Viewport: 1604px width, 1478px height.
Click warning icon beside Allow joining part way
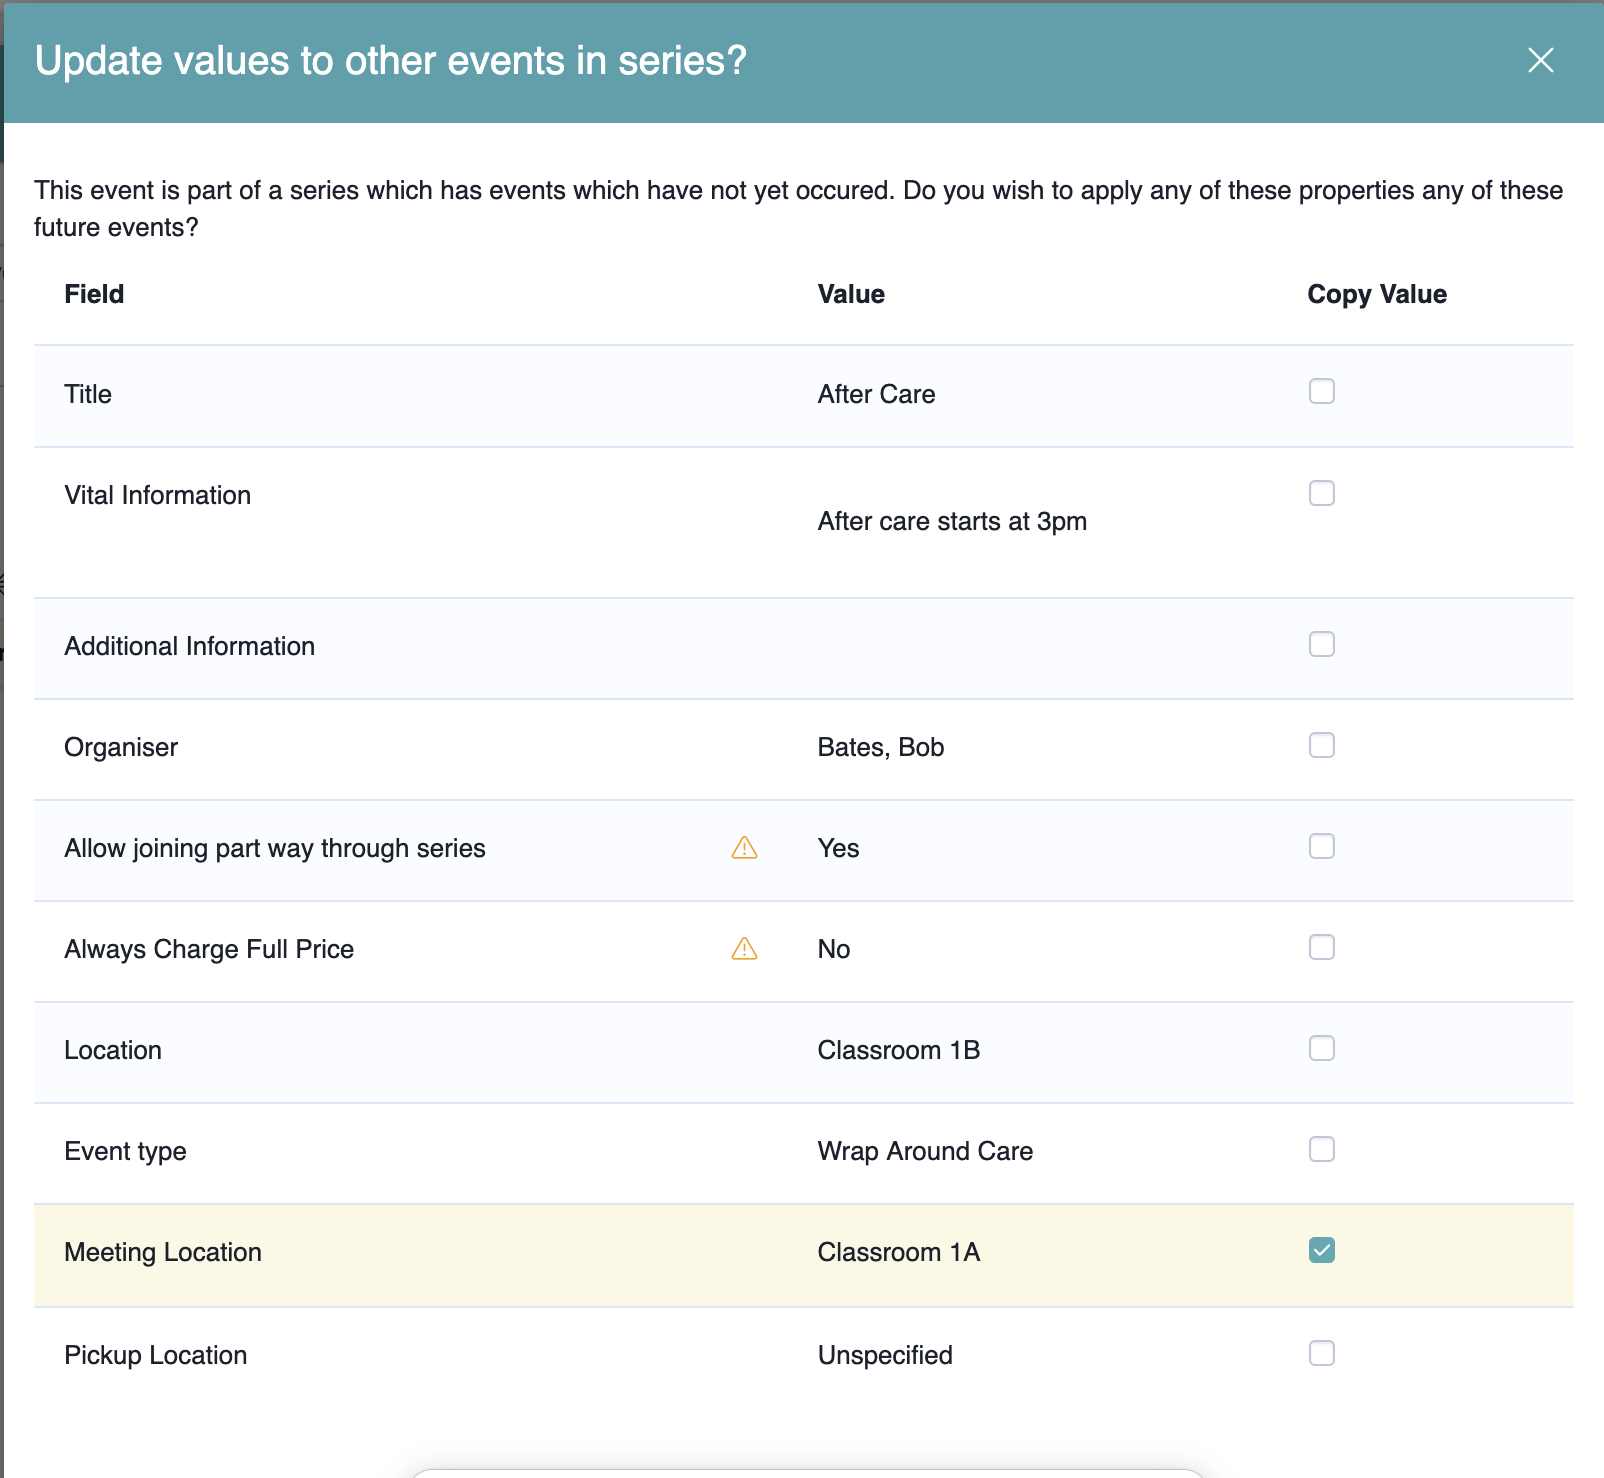[744, 848]
